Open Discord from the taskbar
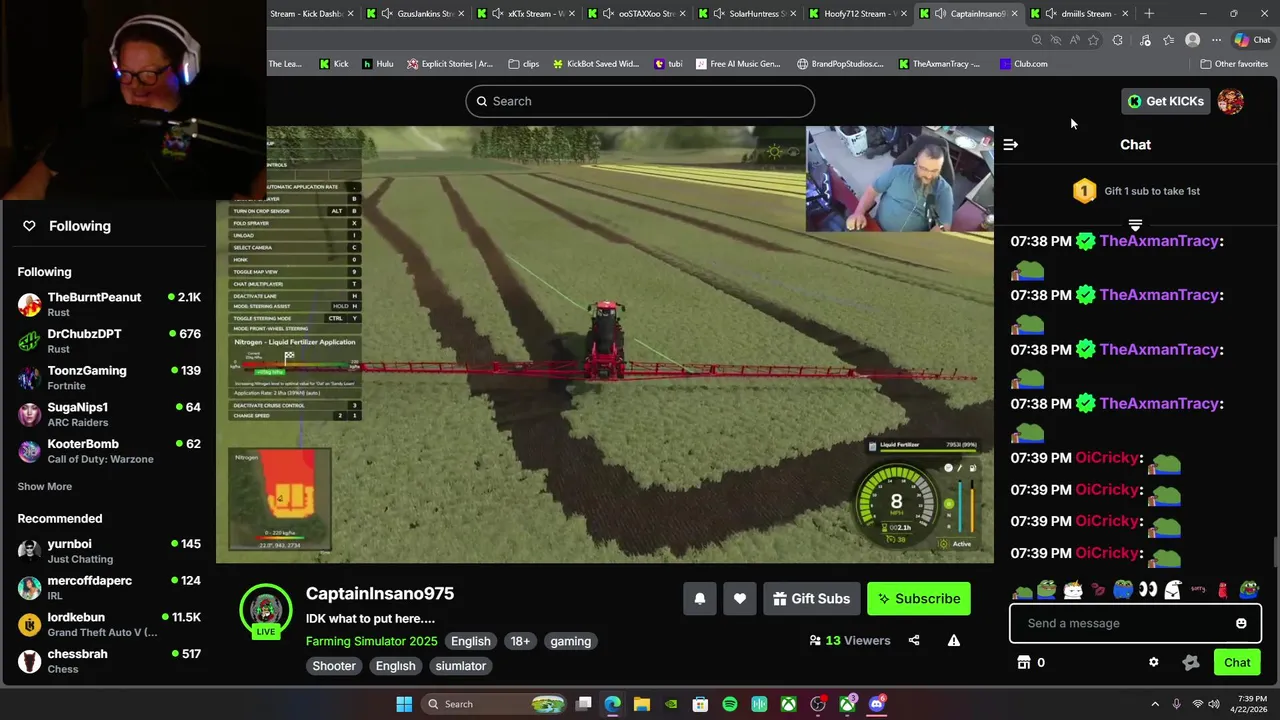 point(877,704)
